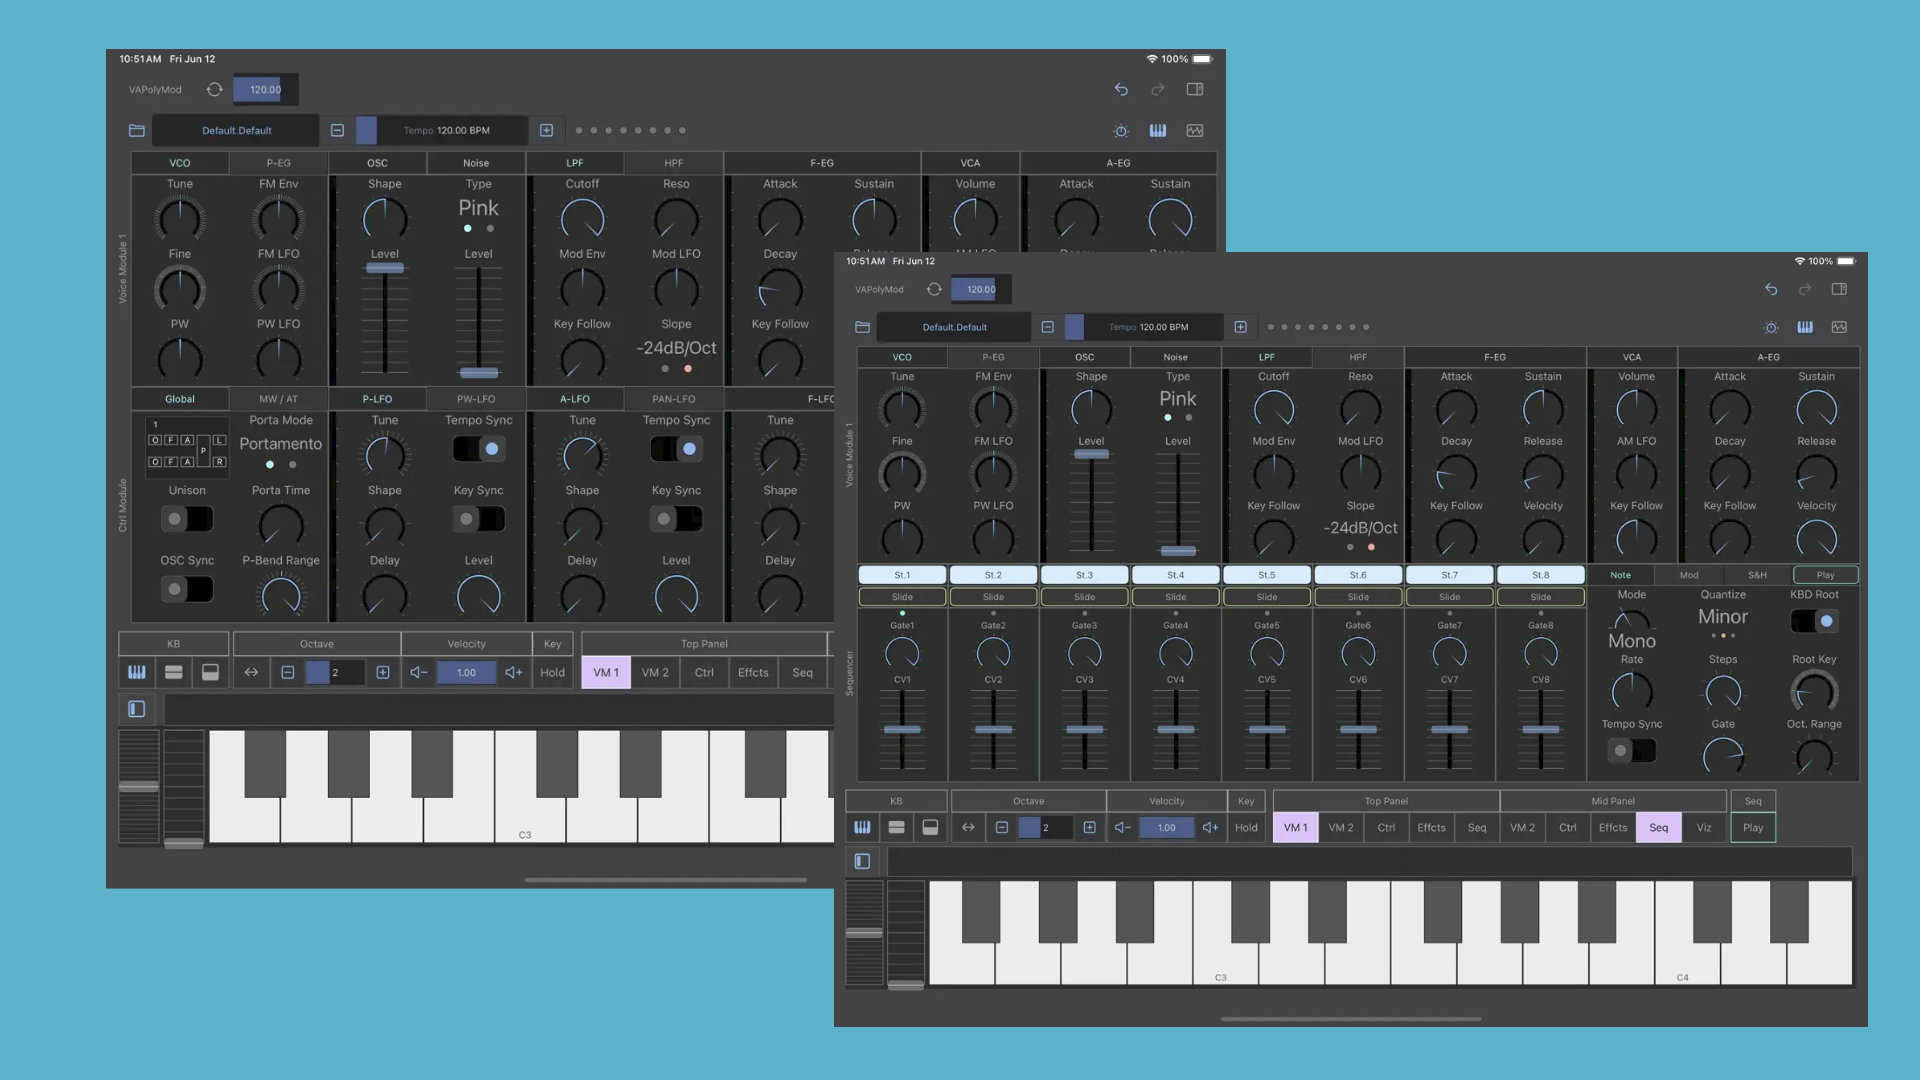Click redo arrow in front window header
Screen dimensions: 1920x1080
[1805, 289]
